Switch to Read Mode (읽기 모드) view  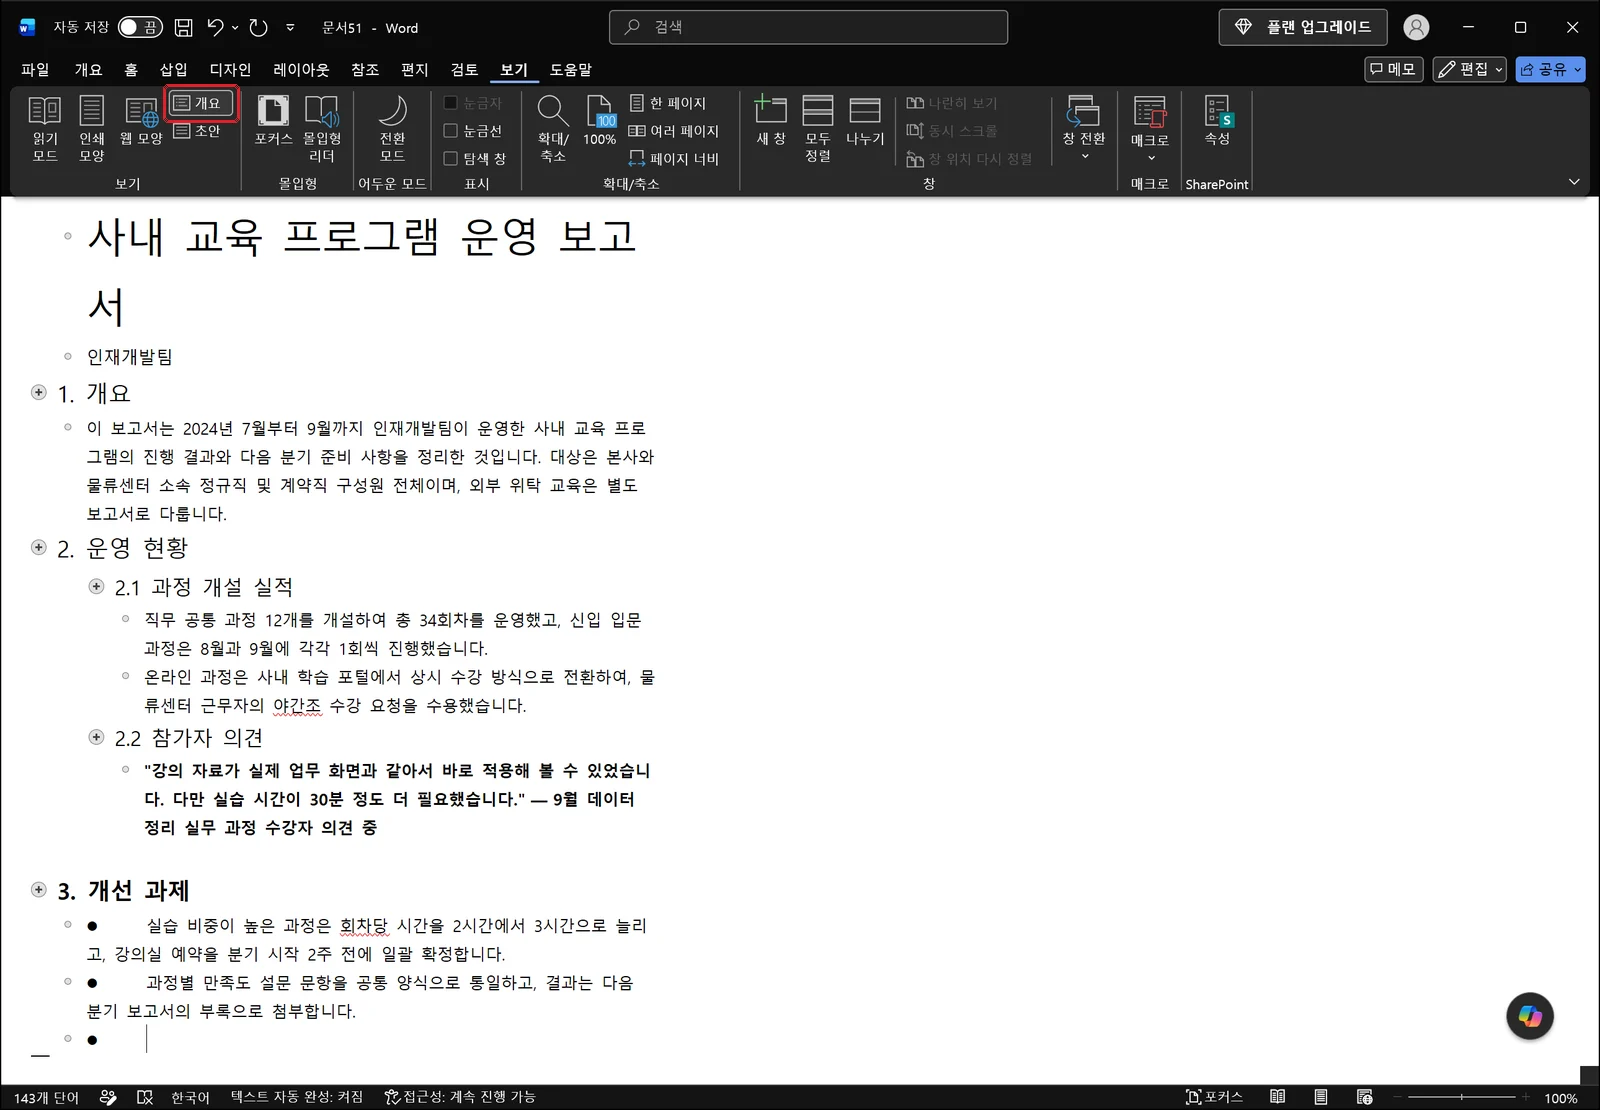tap(45, 129)
